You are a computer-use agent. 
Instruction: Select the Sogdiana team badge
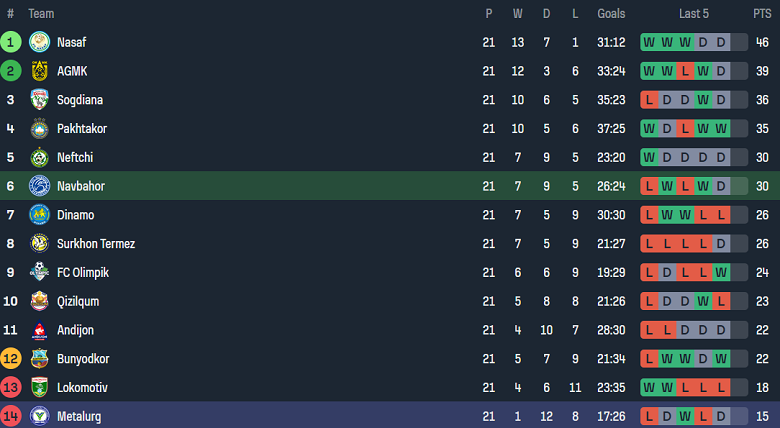39,100
